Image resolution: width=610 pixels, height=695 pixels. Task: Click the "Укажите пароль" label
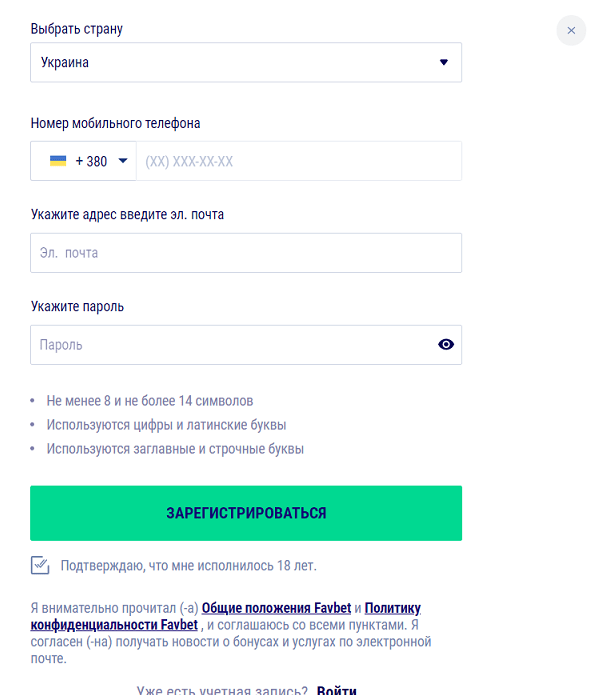[77, 307]
